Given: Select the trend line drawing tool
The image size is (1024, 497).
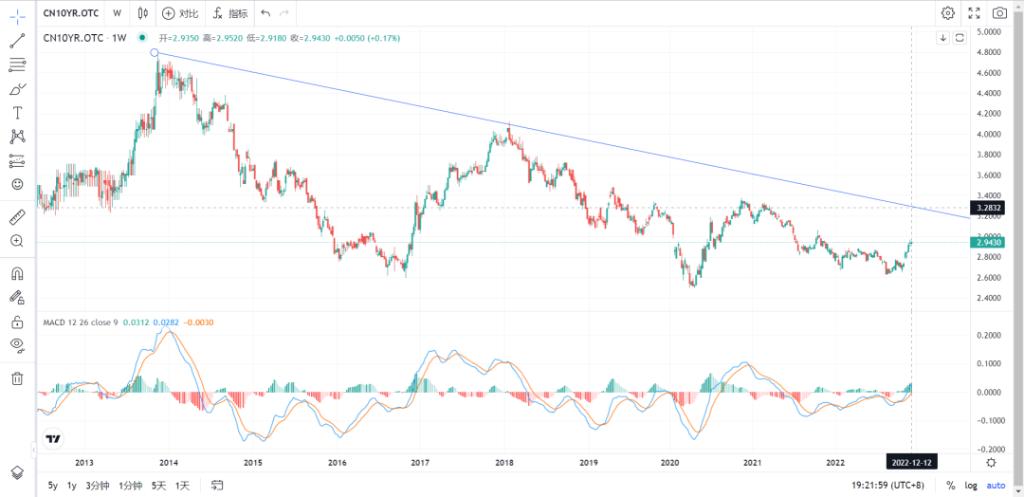Looking at the screenshot, I should click(17, 41).
